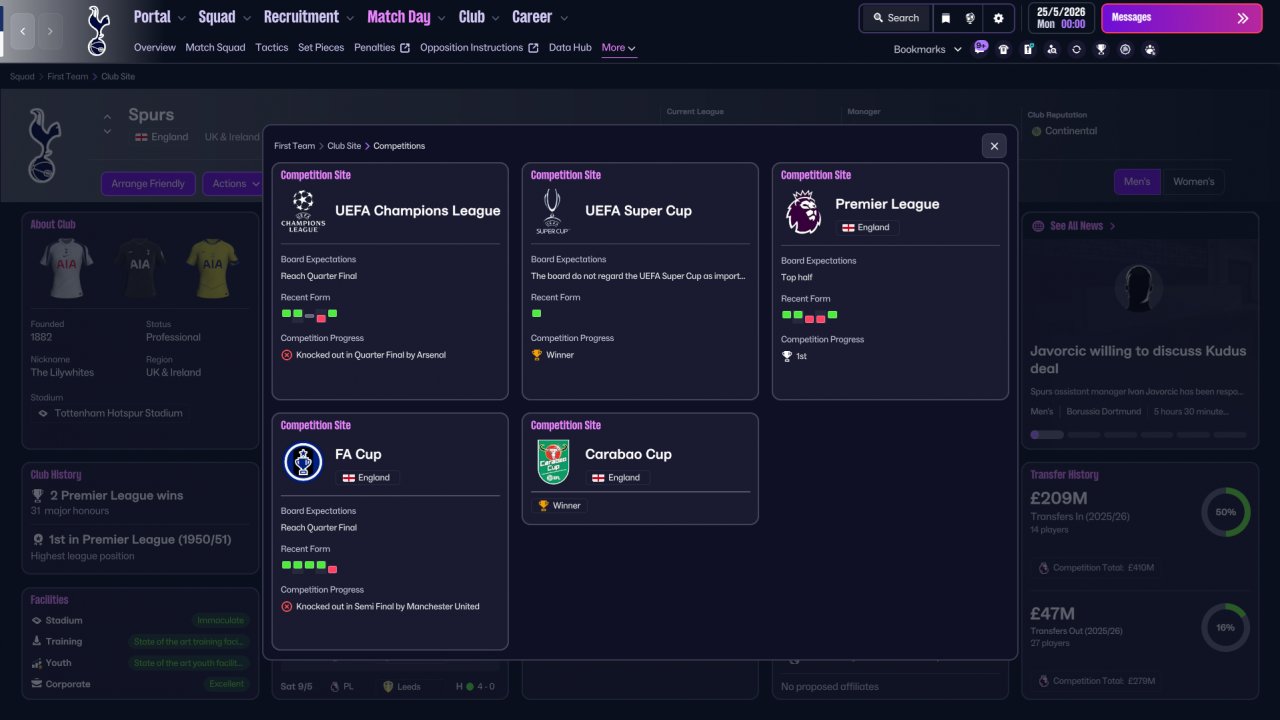
Task: Click the Premier League lion logo
Action: pos(803,212)
